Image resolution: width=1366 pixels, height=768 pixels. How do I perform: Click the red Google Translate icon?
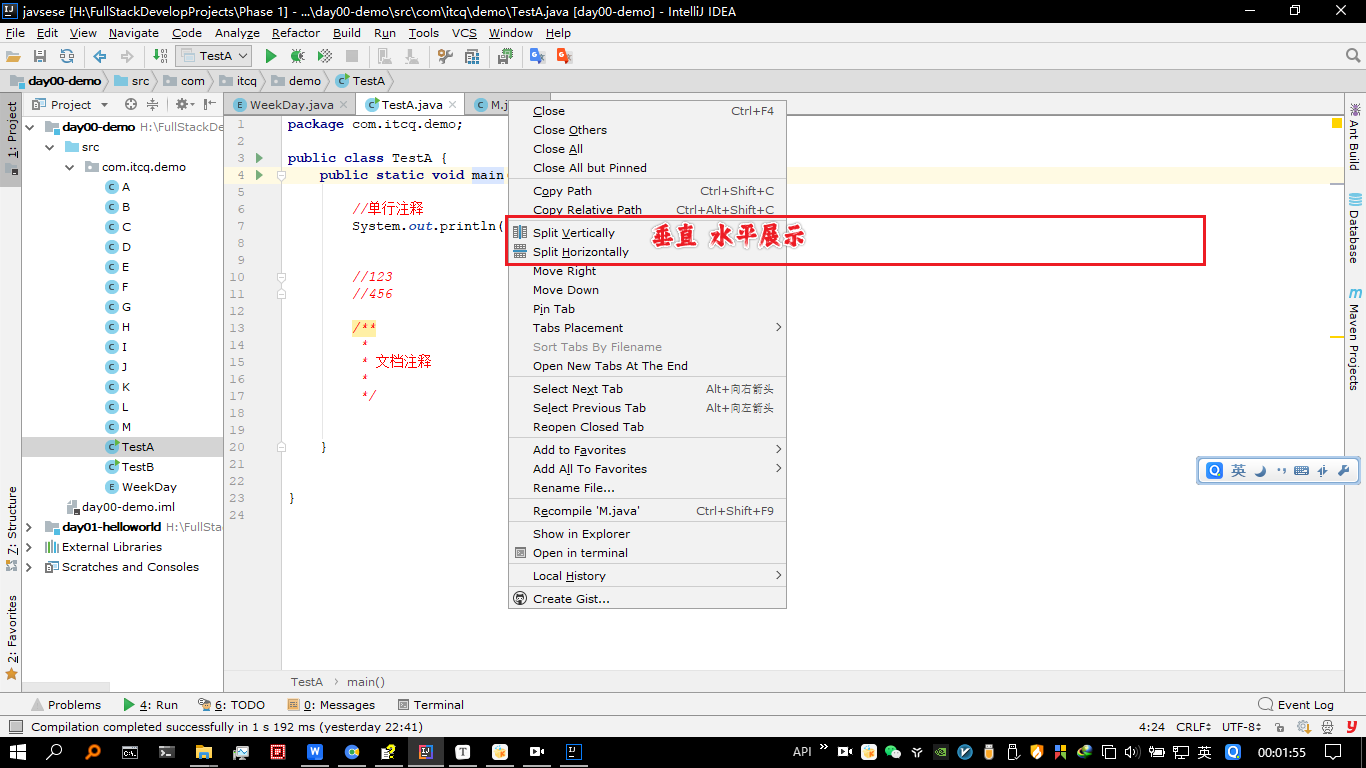pos(563,56)
